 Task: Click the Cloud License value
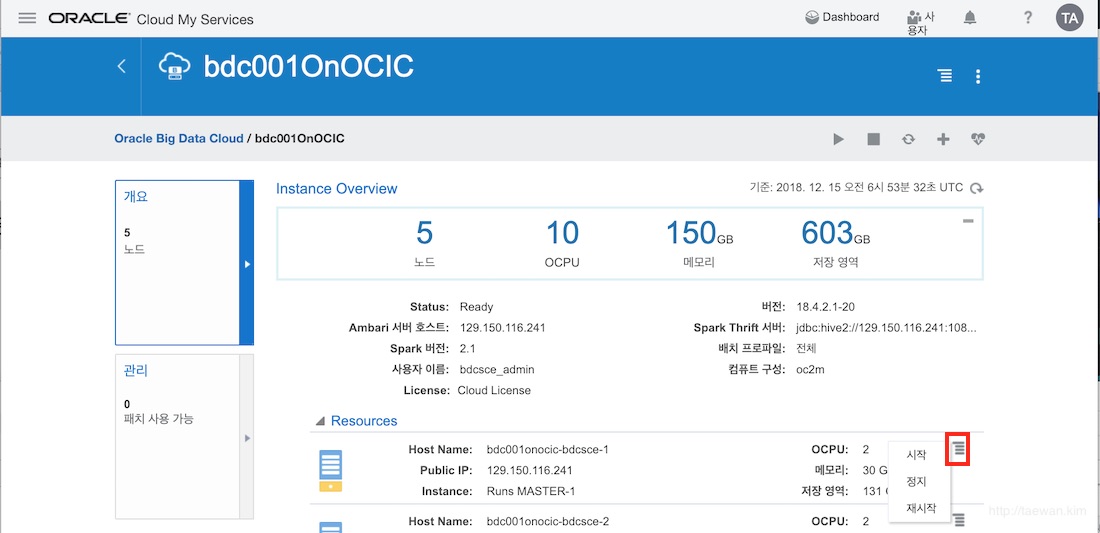coord(494,390)
